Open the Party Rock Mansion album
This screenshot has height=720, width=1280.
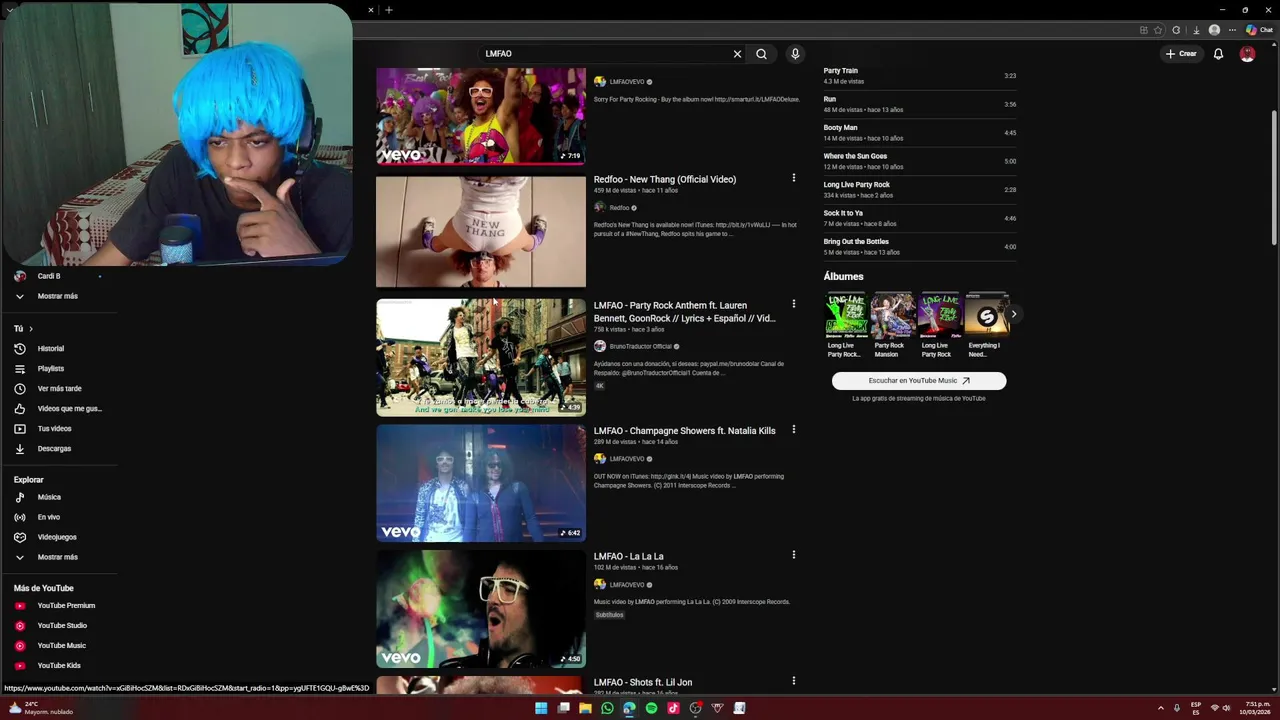[891, 326]
